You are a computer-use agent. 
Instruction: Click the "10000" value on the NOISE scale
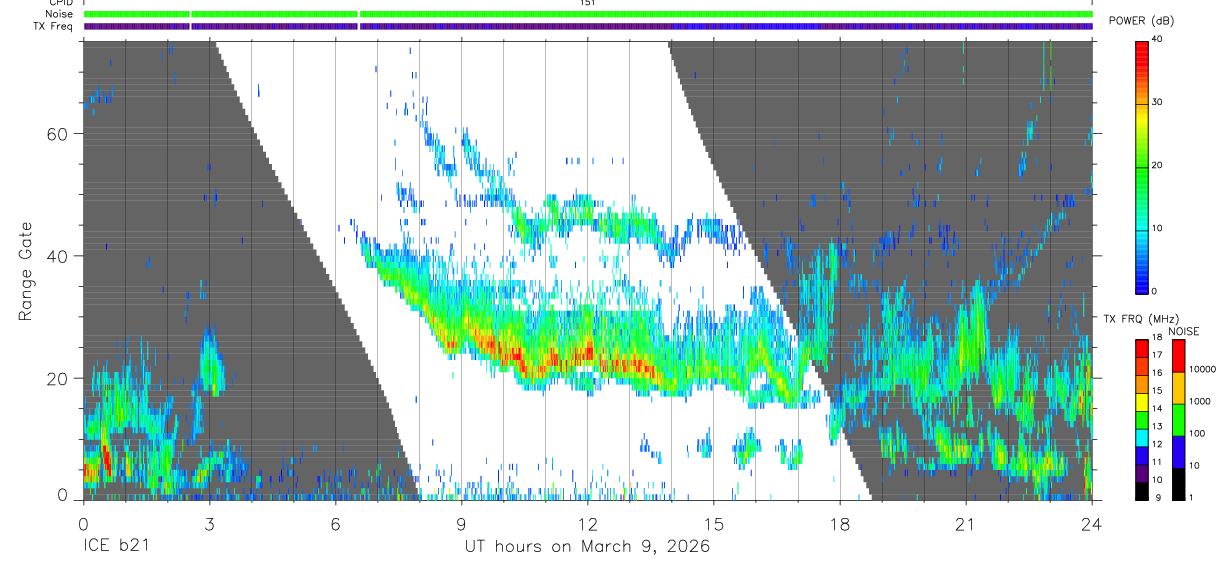(1202, 370)
